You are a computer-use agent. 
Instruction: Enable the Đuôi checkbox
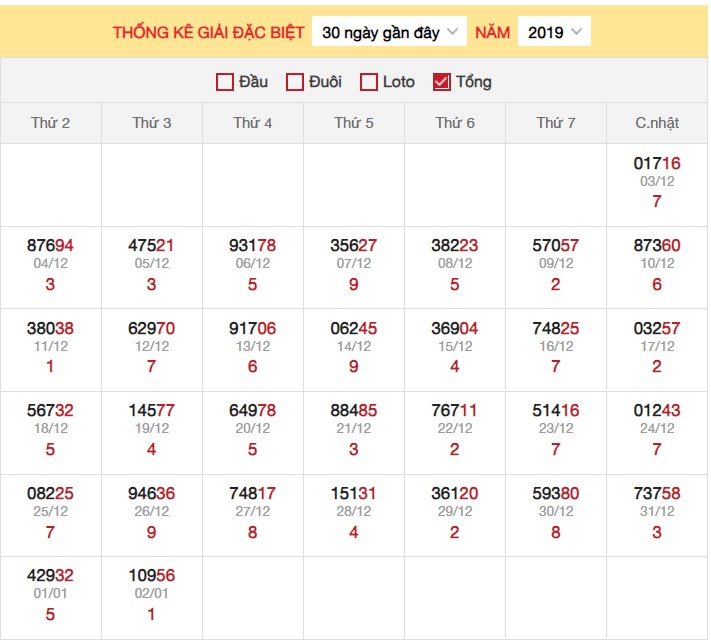point(295,82)
